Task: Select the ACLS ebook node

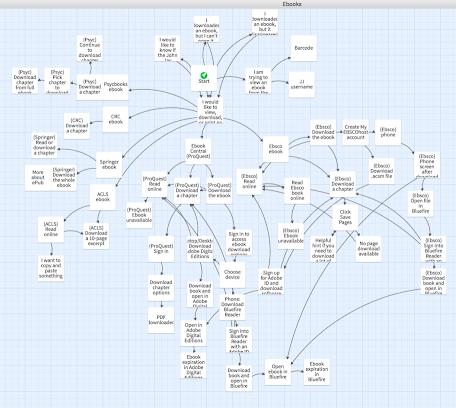Action: pyautogui.click(x=103, y=197)
